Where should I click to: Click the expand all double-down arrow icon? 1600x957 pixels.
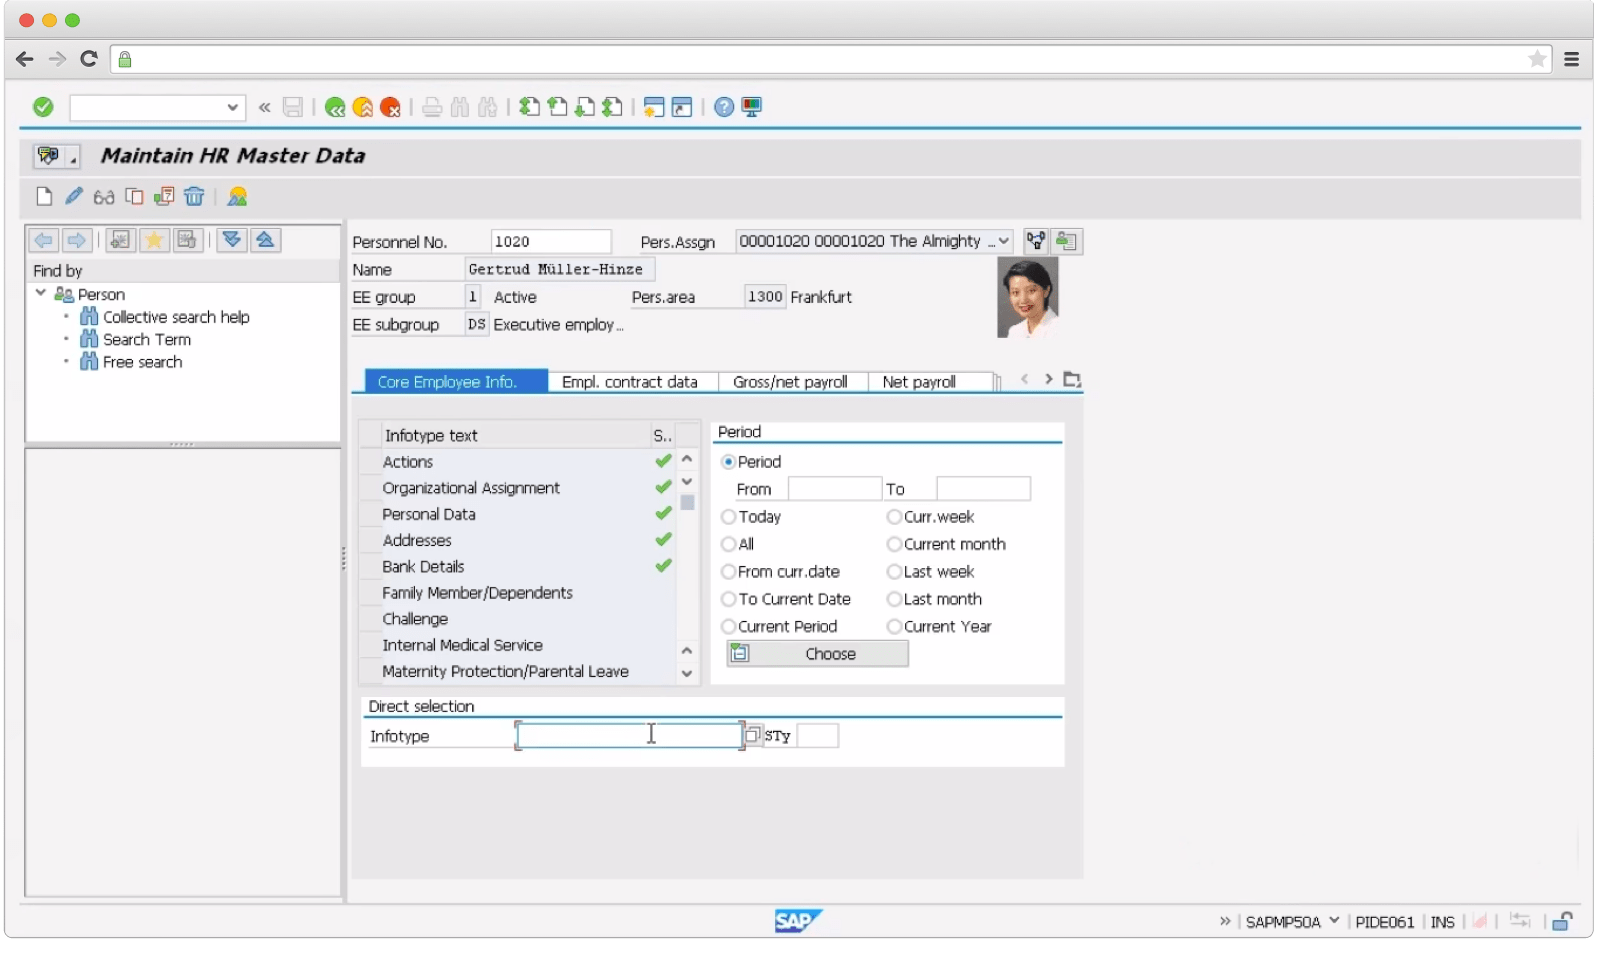(232, 240)
